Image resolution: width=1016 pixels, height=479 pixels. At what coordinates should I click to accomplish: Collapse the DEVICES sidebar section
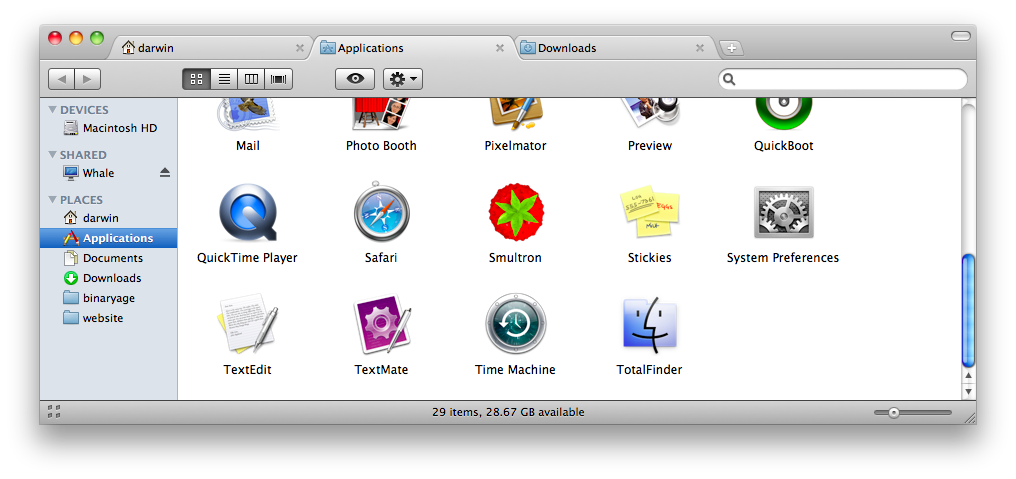(53, 110)
